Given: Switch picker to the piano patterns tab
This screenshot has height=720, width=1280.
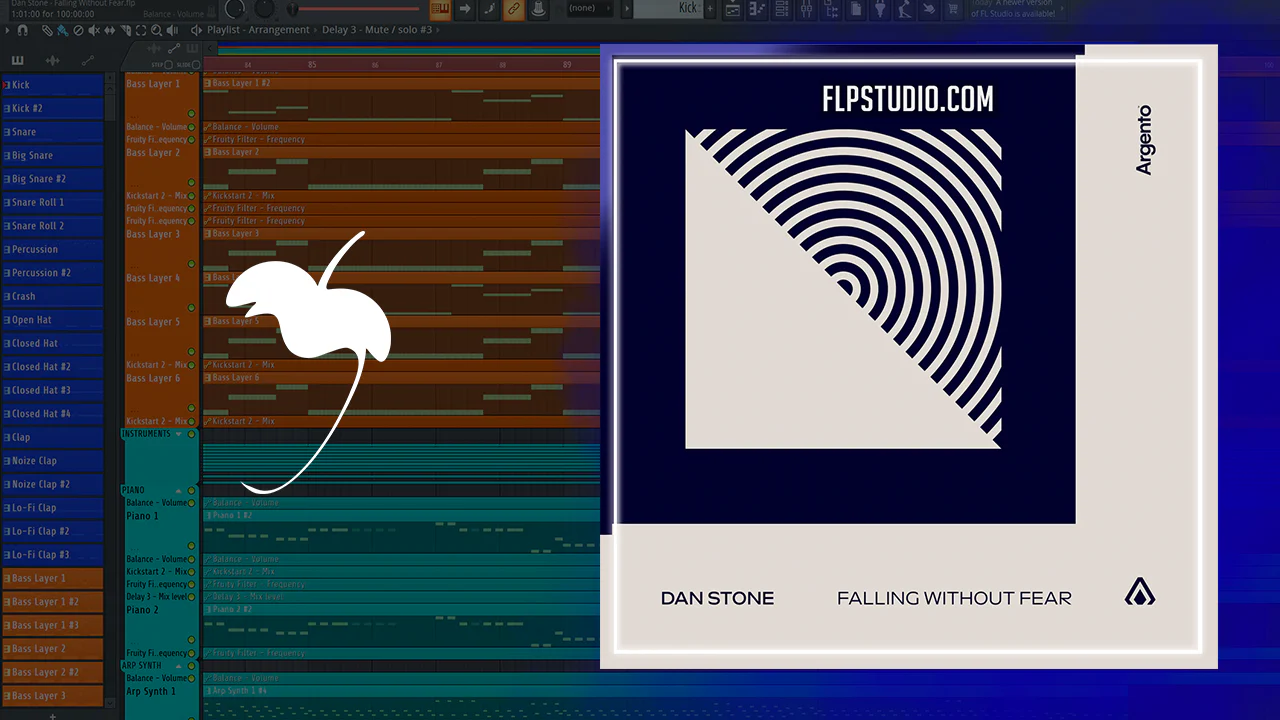Looking at the screenshot, I should [17, 61].
